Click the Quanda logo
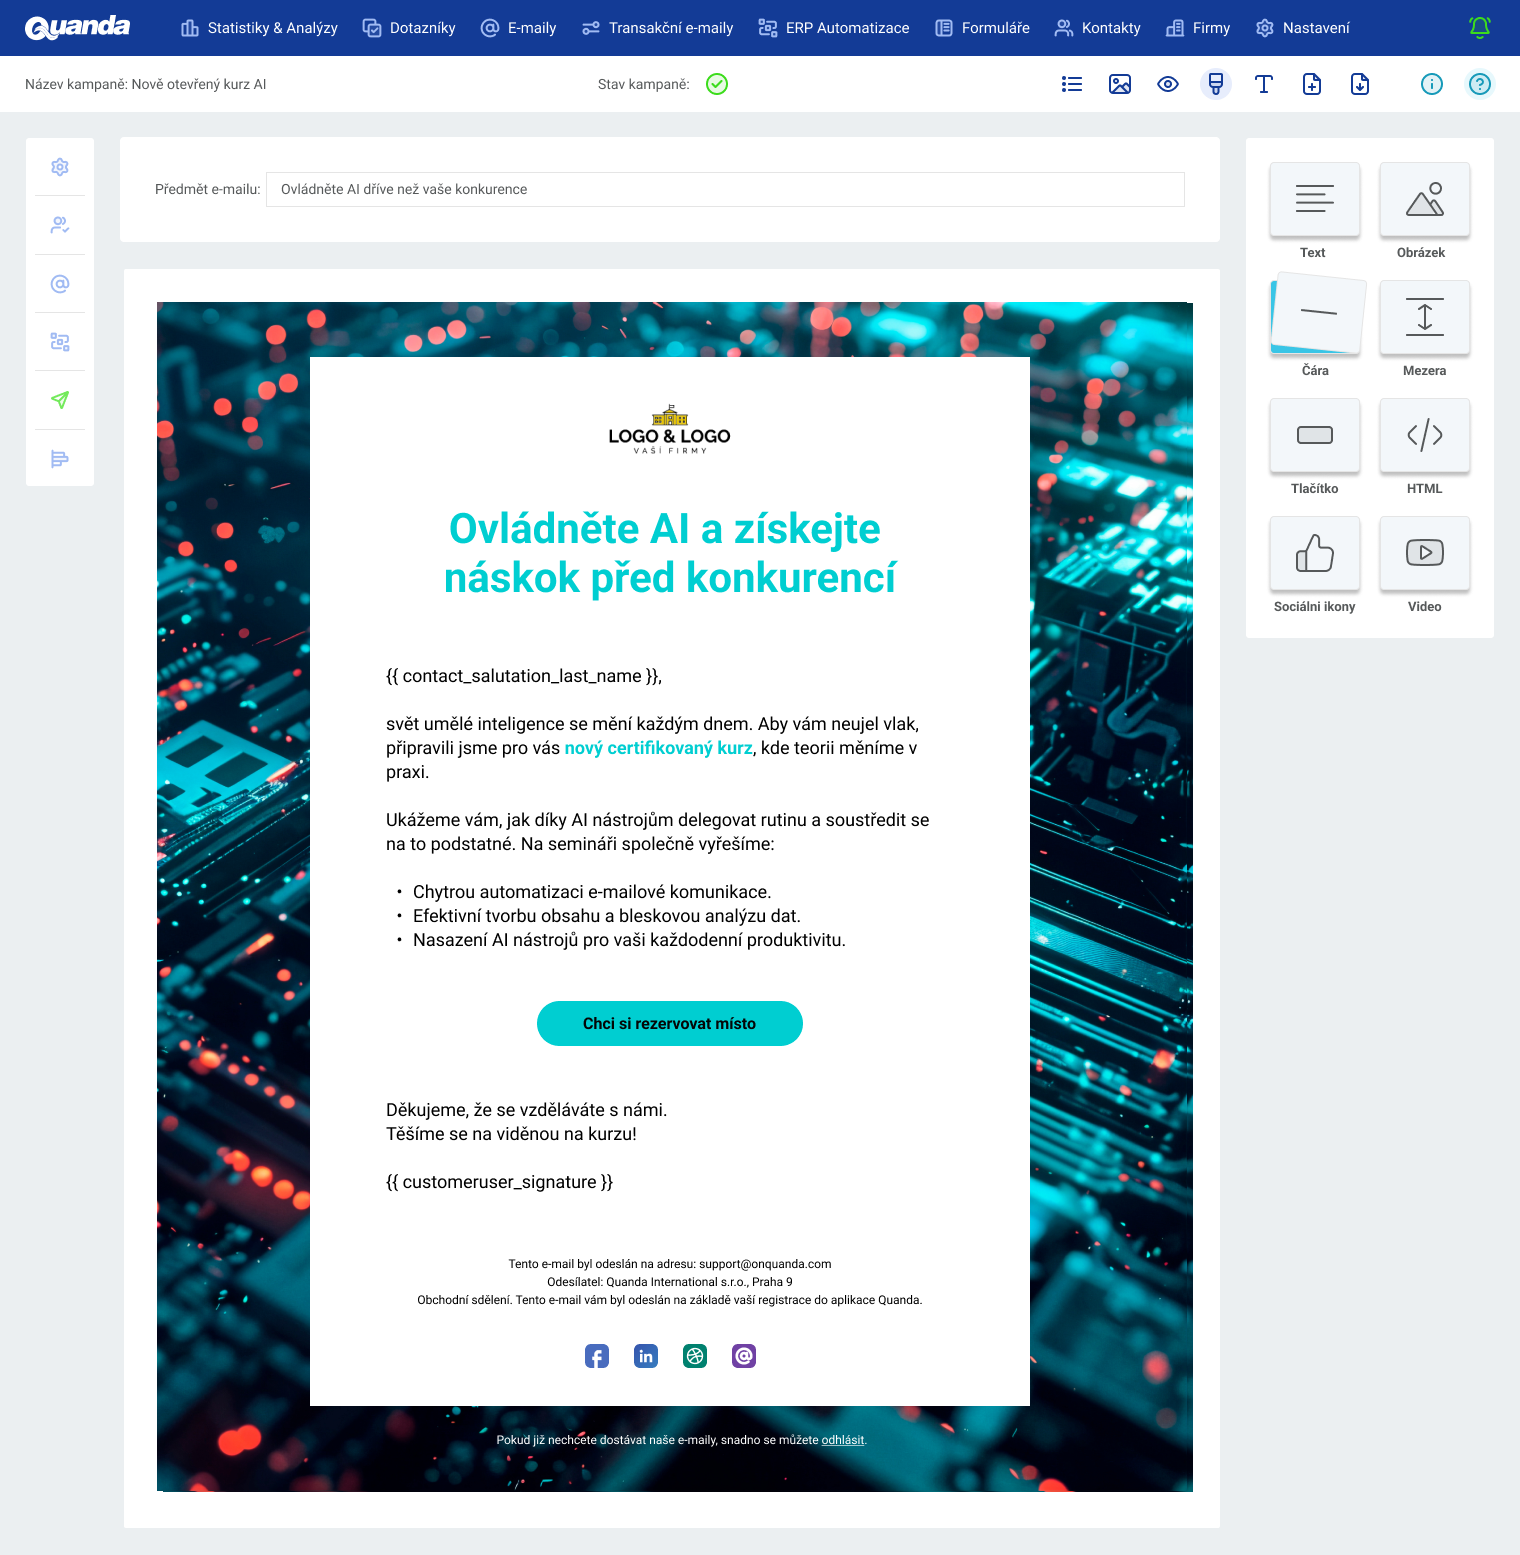This screenshot has width=1520, height=1555. point(77,27)
